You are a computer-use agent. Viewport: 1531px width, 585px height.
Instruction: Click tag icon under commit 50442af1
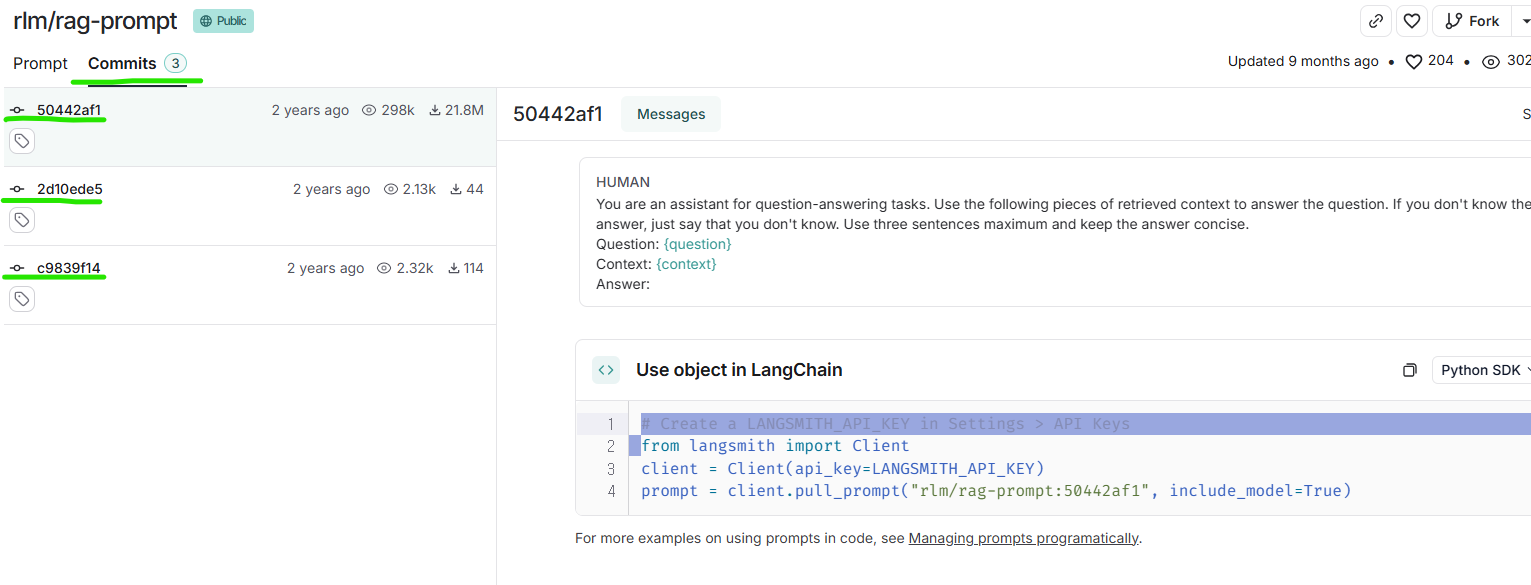click(x=22, y=141)
